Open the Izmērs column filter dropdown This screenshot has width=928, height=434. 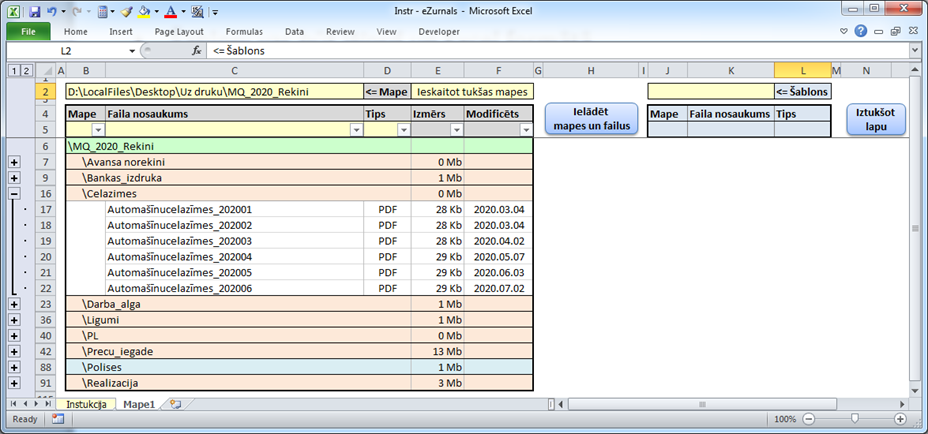(x=457, y=130)
